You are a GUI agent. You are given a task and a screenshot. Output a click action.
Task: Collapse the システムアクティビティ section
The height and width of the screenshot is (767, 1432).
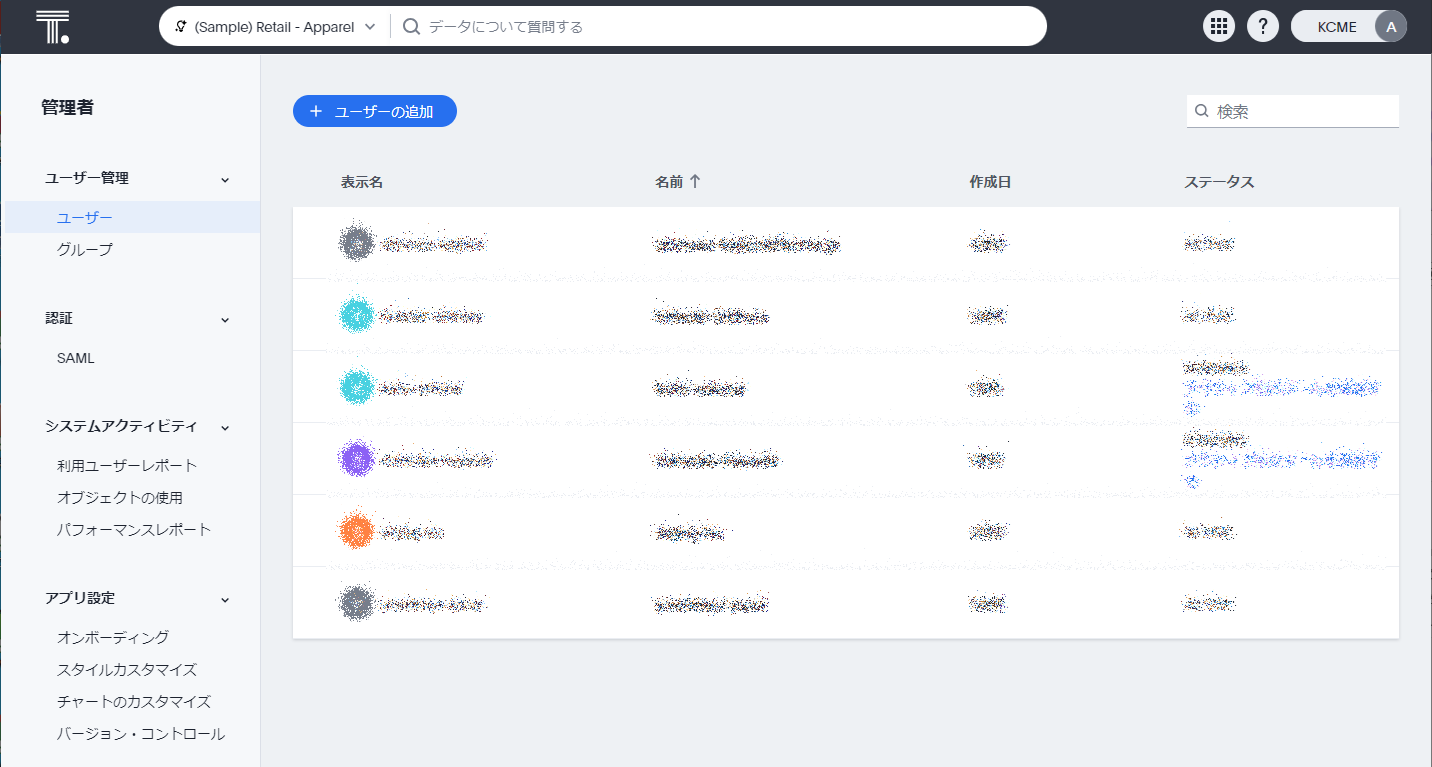pyautogui.click(x=225, y=427)
